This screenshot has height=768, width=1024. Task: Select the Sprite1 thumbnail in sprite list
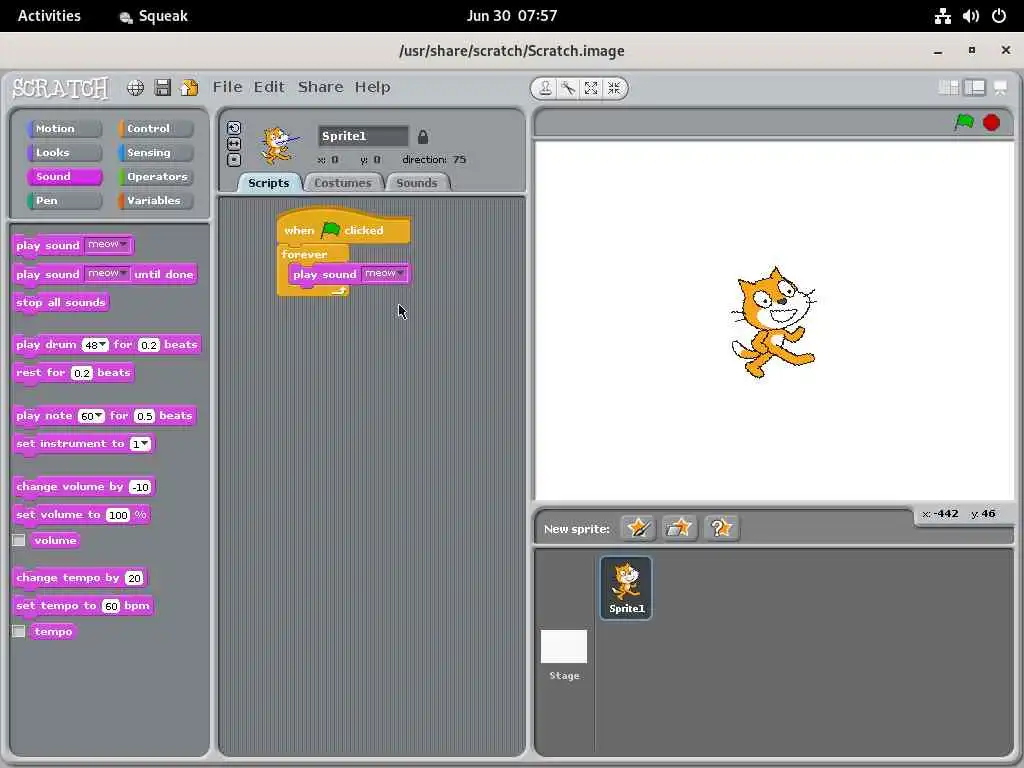626,588
